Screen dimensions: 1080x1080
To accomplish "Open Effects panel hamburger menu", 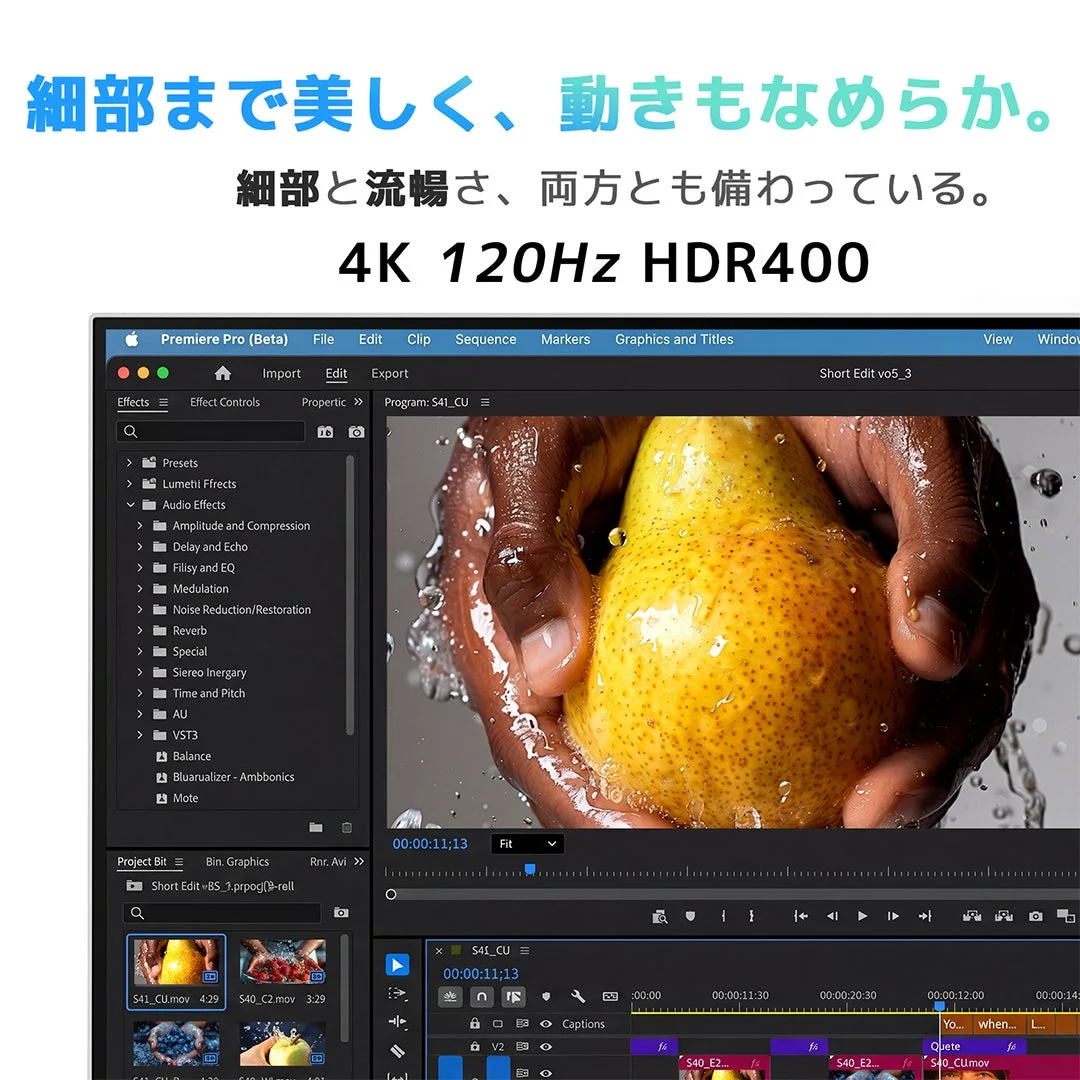I will click(163, 402).
